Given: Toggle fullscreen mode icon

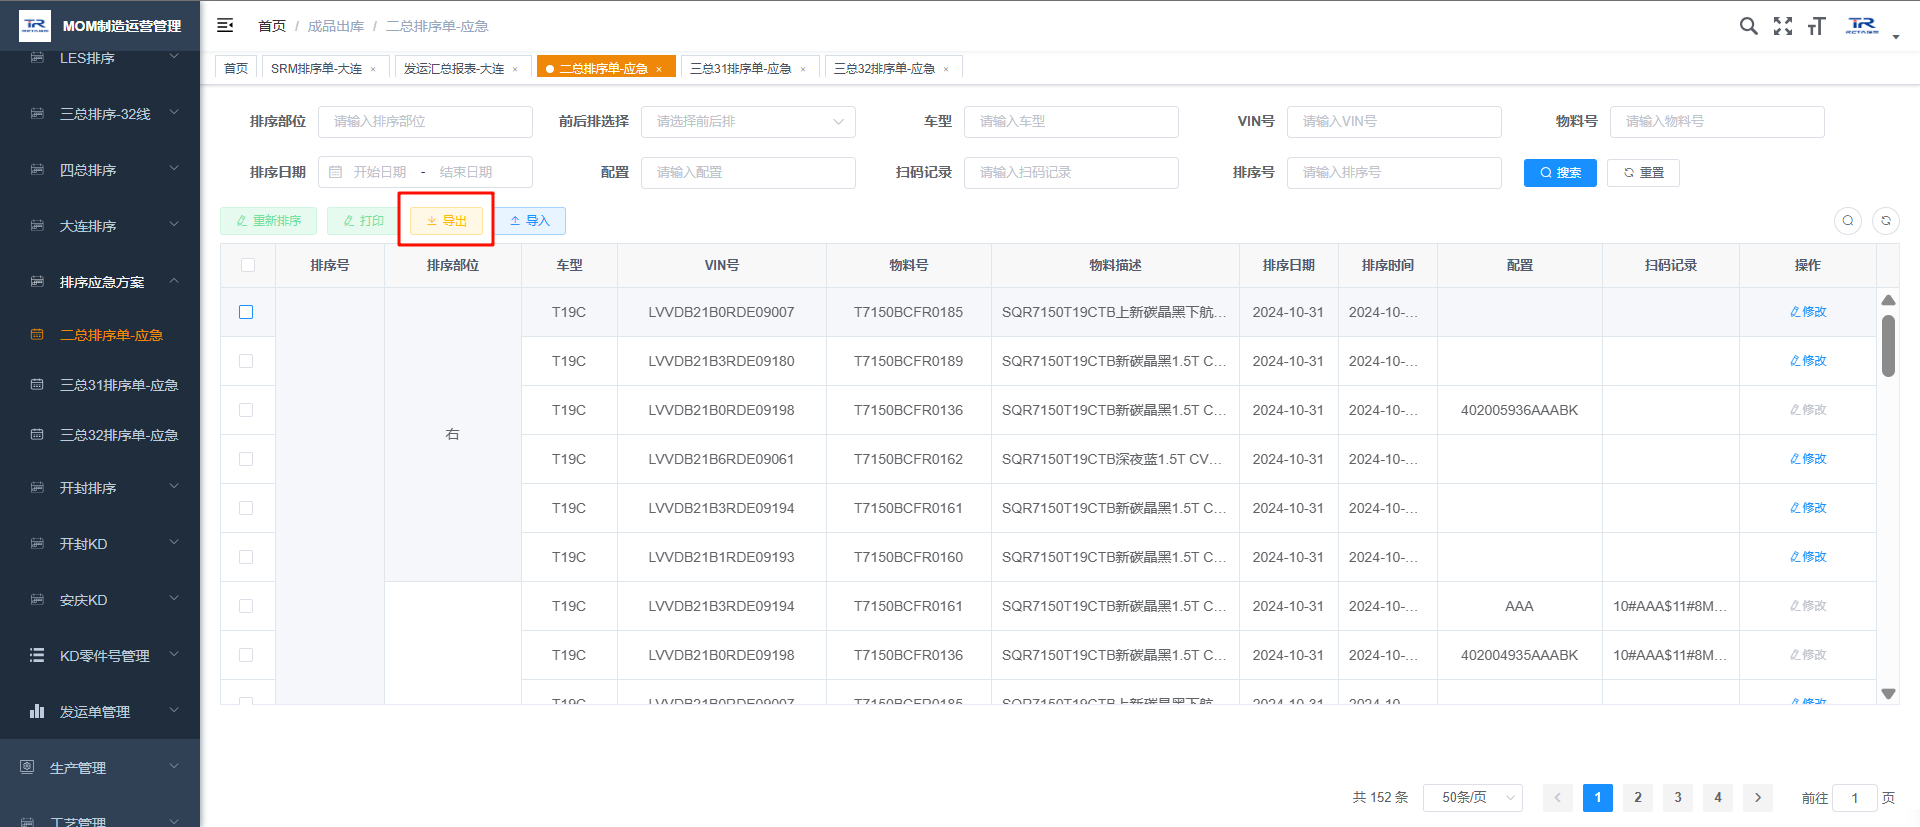Looking at the screenshot, I should coord(1783,26).
